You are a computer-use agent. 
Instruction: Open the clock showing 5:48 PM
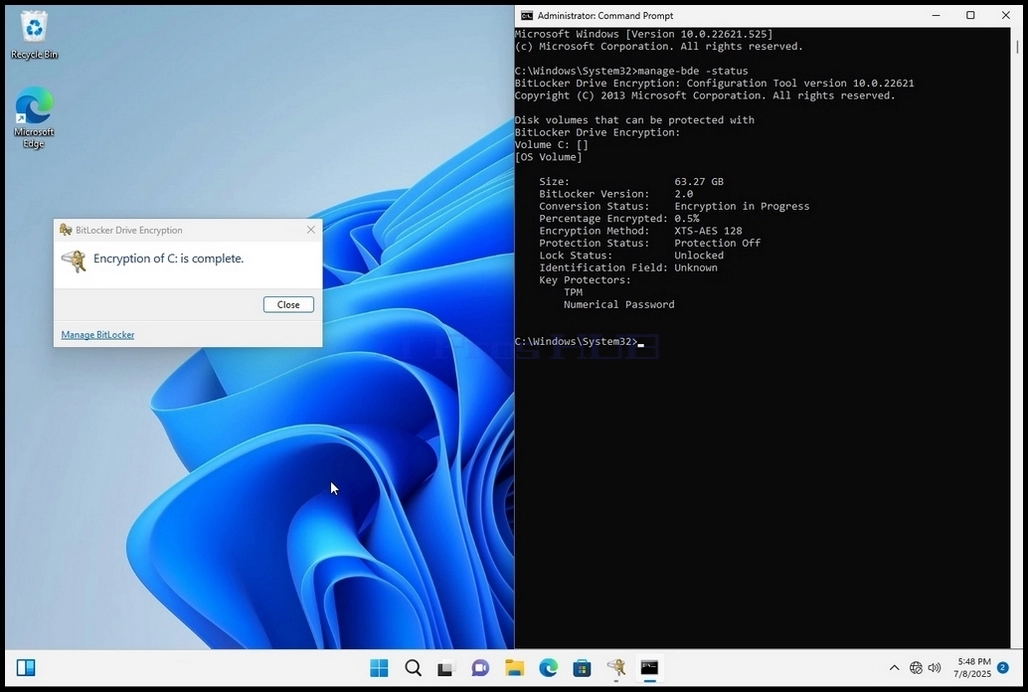pyautogui.click(x=974, y=668)
